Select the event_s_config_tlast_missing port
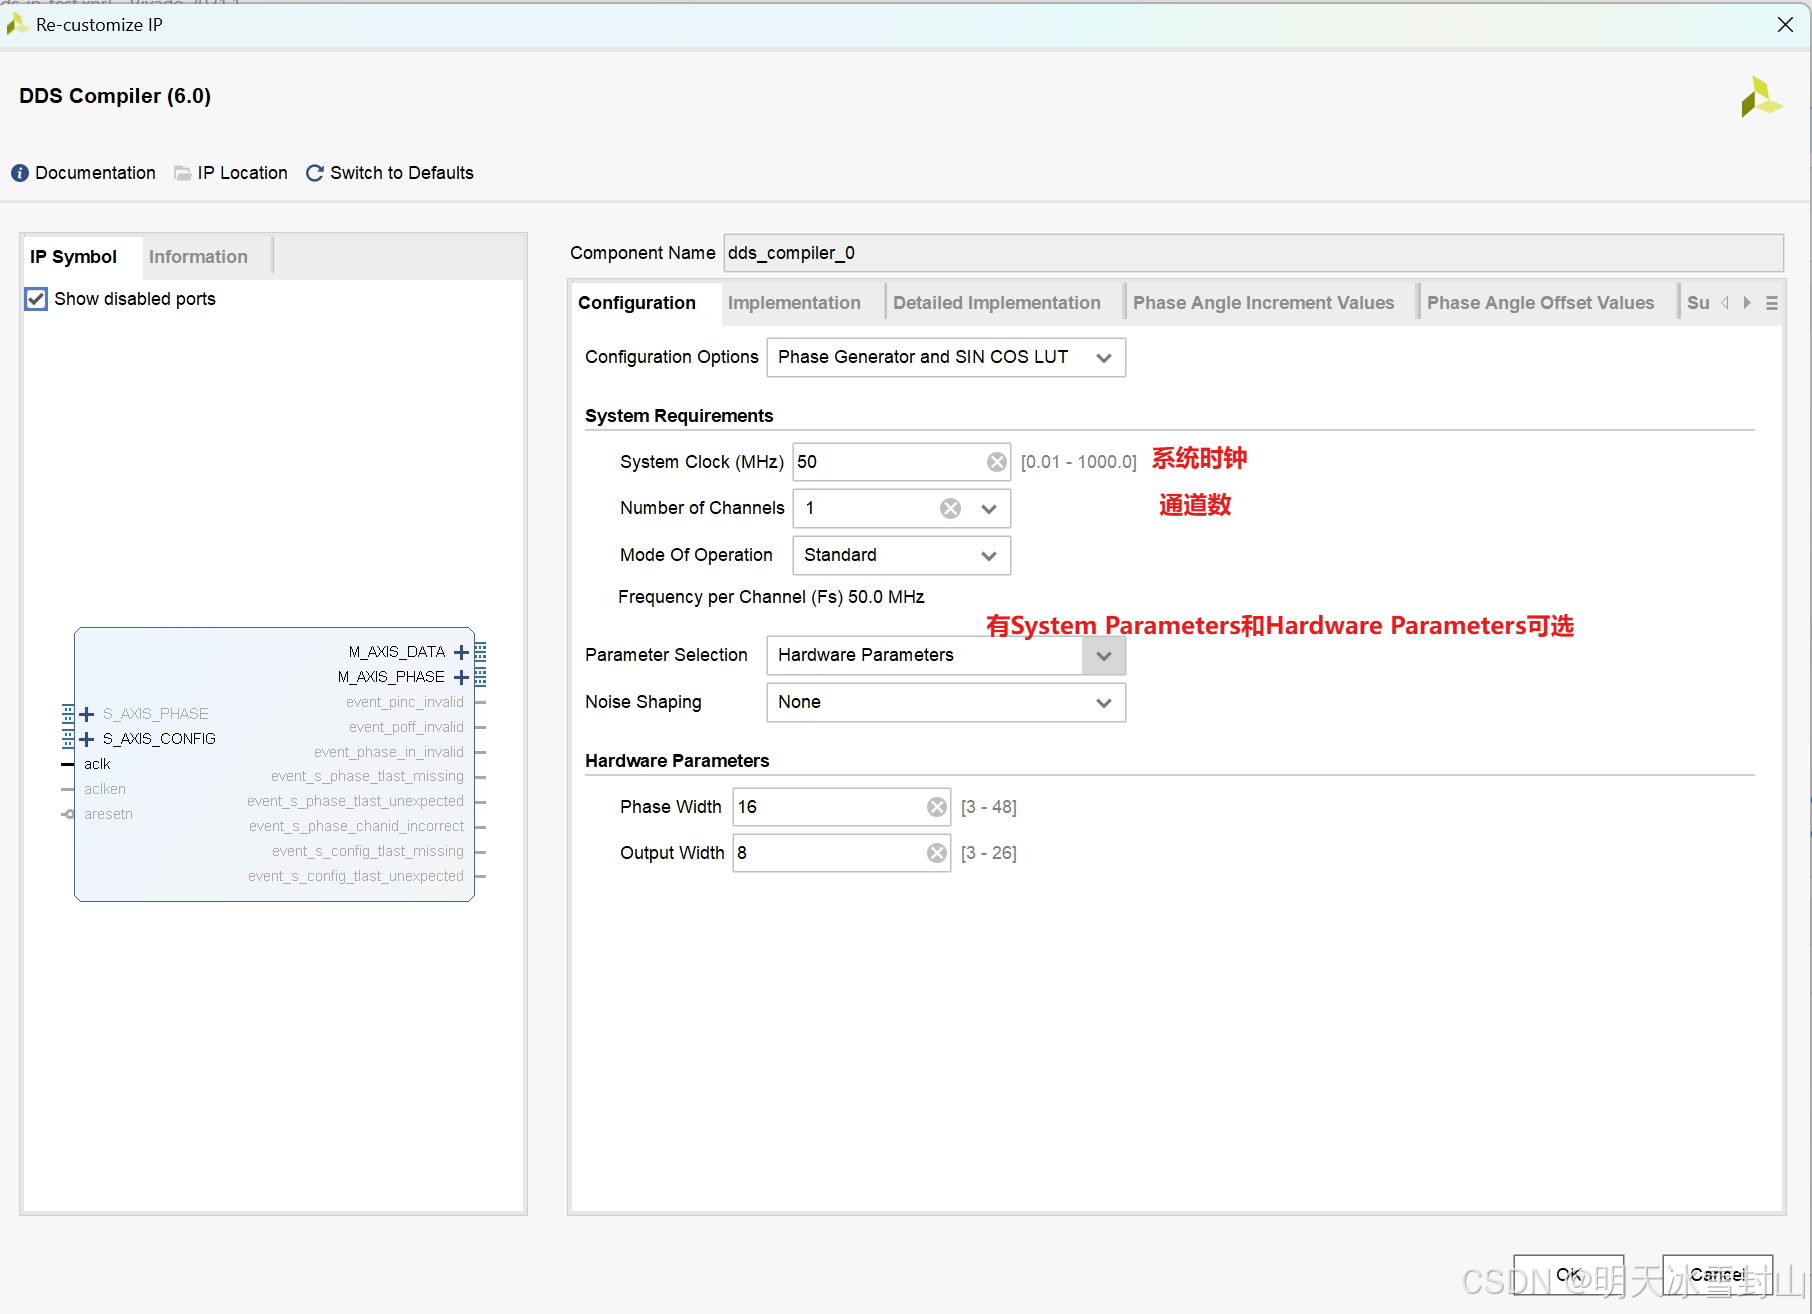Screen dimensions: 1812x1314 coord(368,851)
